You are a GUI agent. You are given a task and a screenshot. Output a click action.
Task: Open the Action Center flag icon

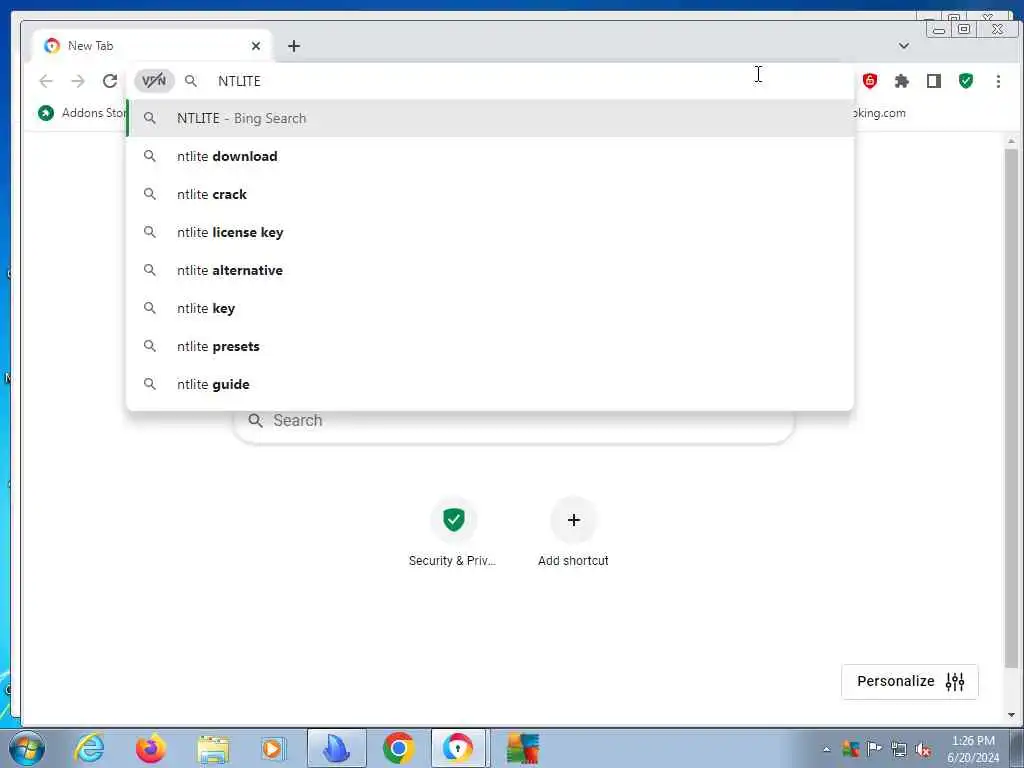coord(874,749)
